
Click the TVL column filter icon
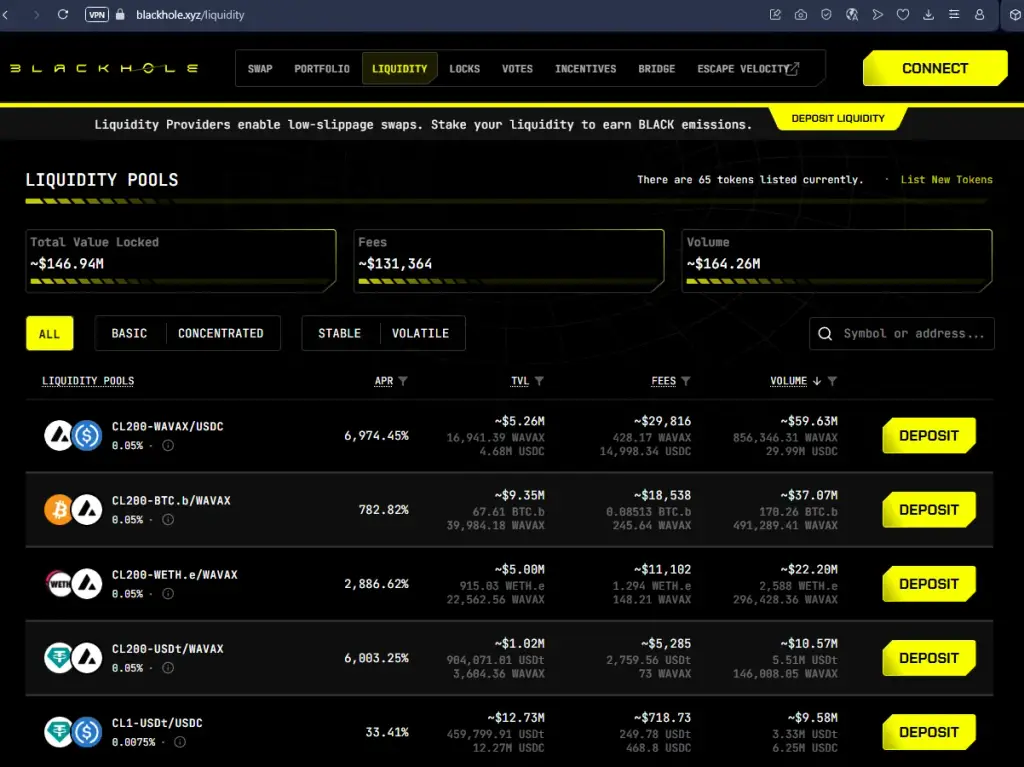539,381
